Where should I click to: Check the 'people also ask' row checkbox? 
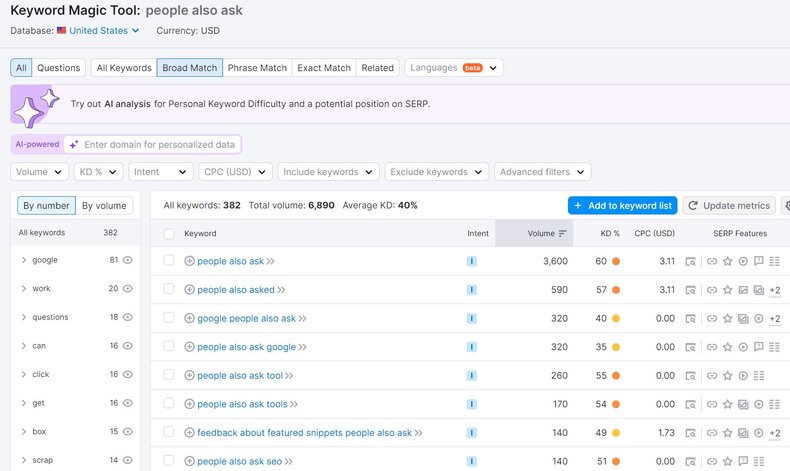click(x=169, y=260)
